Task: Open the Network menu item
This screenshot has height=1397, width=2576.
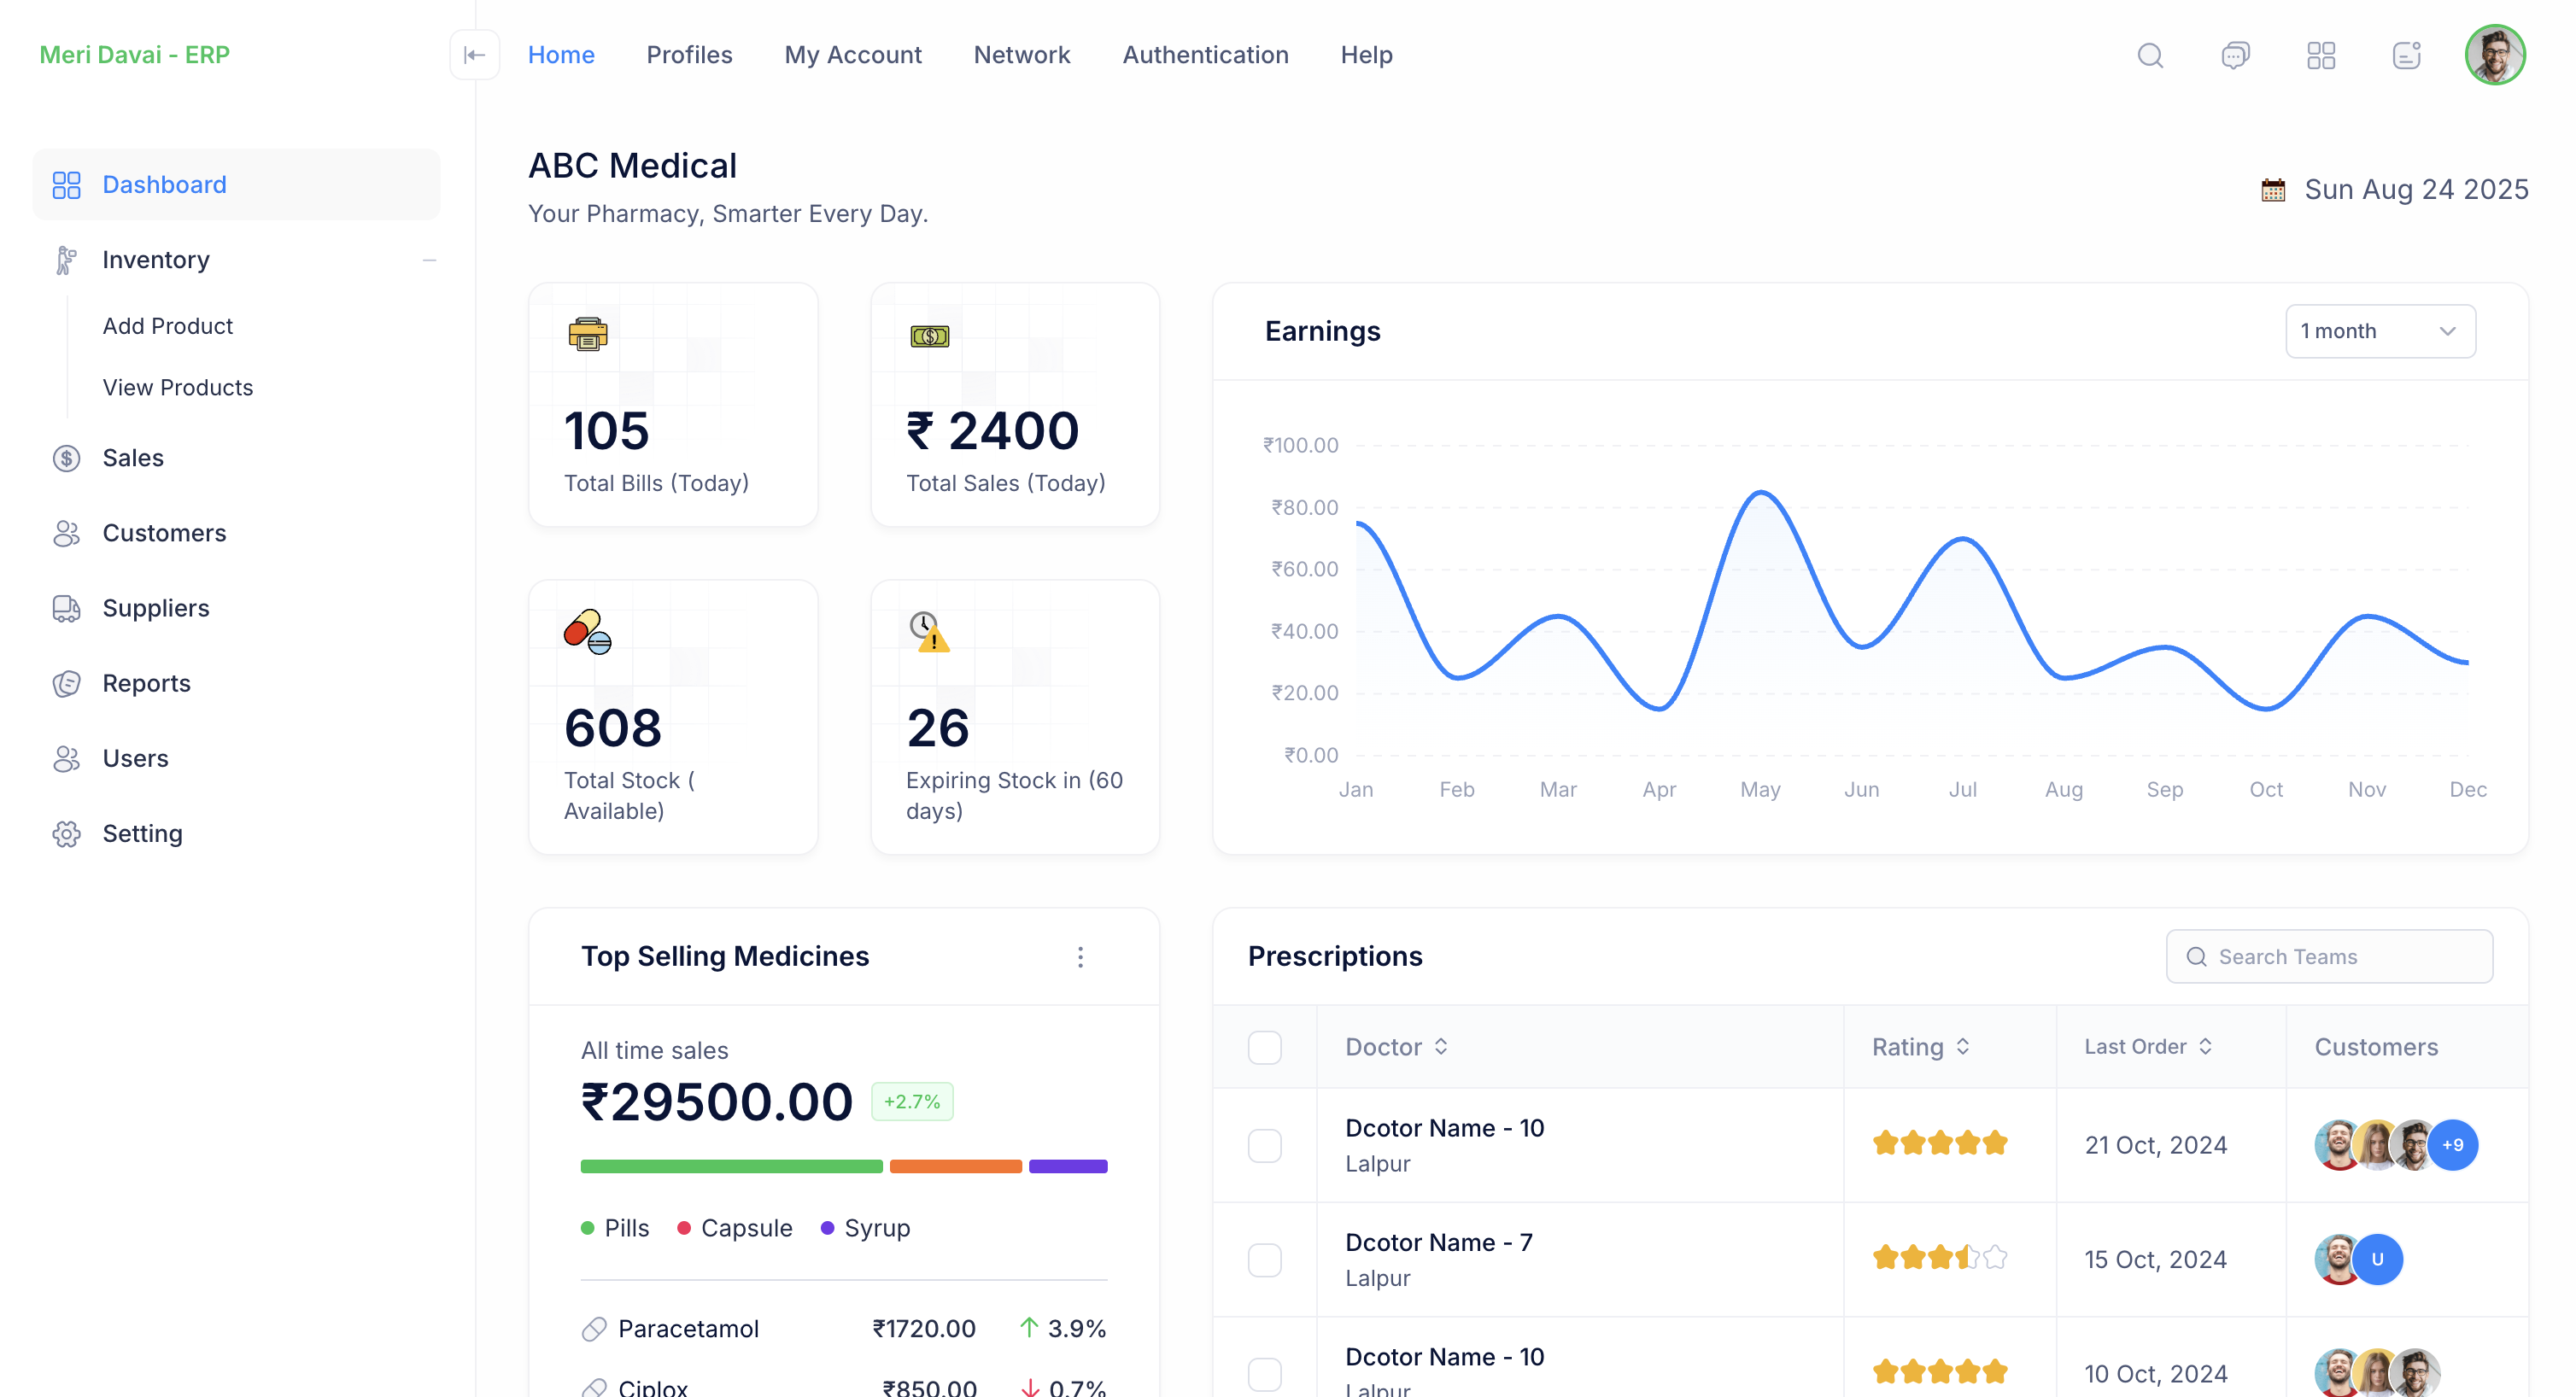Action: click(1022, 55)
